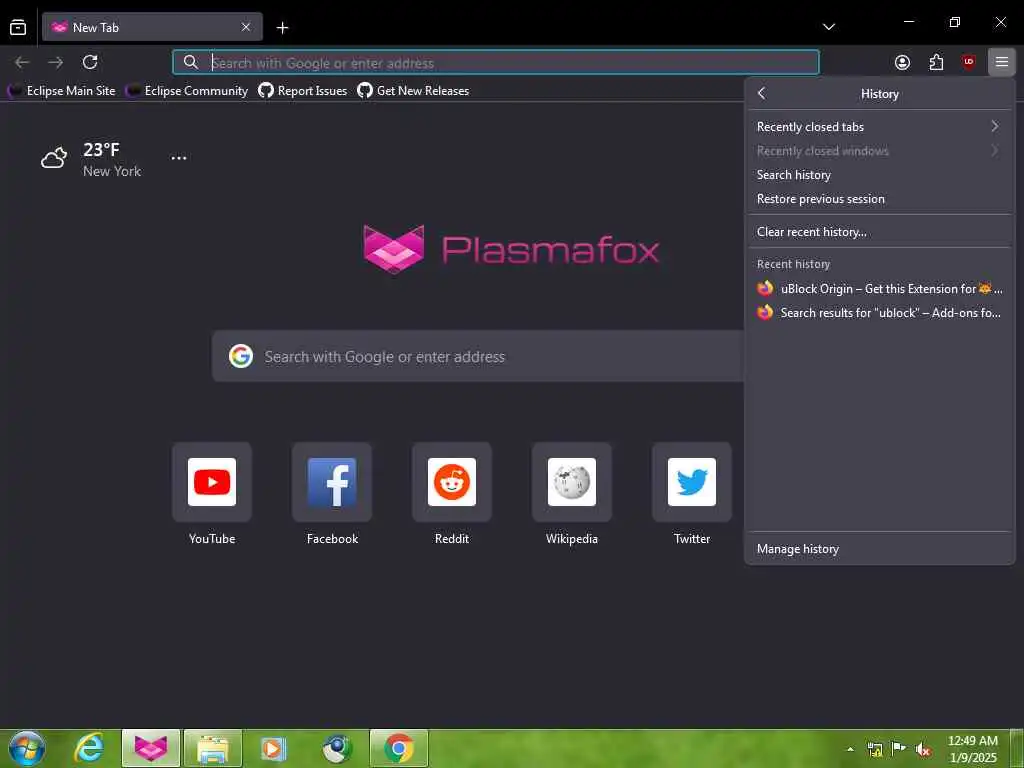
Task: Open Get New Releases bookmark
Action: (413, 91)
